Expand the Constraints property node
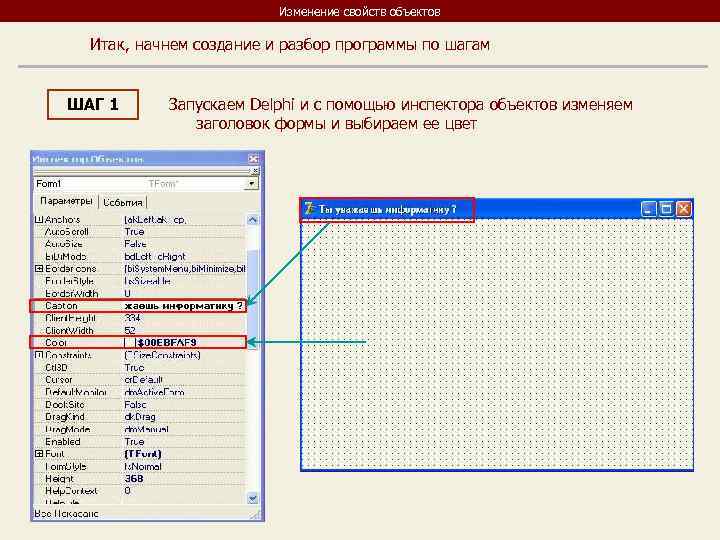Image resolution: width=720 pixels, height=540 pixels. pyautogui.click(x=39, y=355)
